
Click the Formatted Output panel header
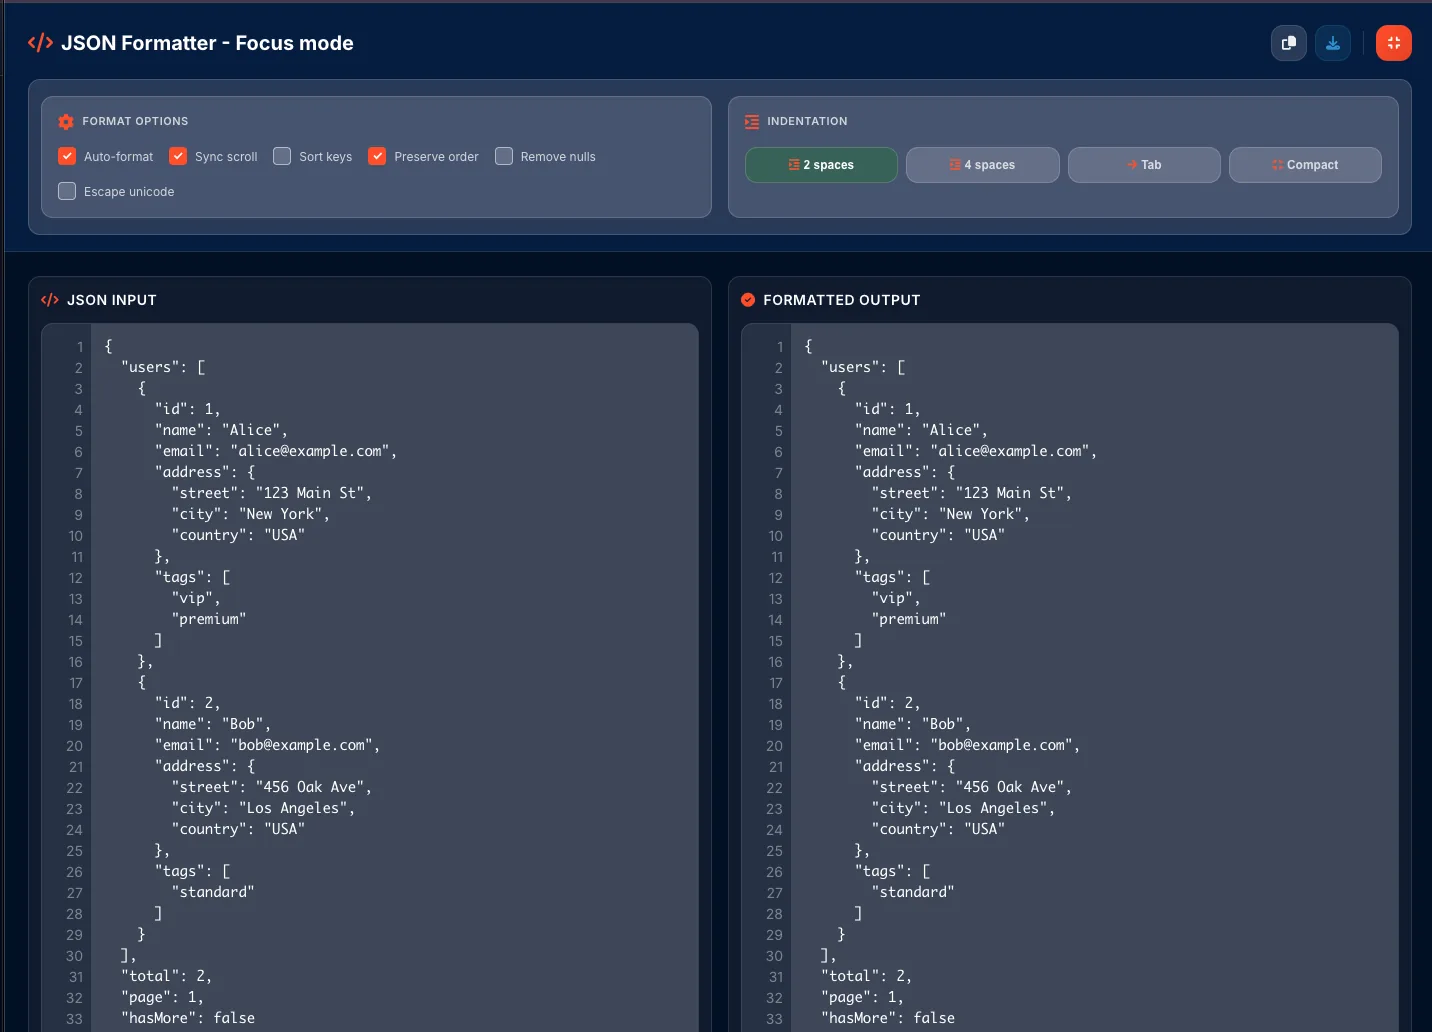pos(842,299)
